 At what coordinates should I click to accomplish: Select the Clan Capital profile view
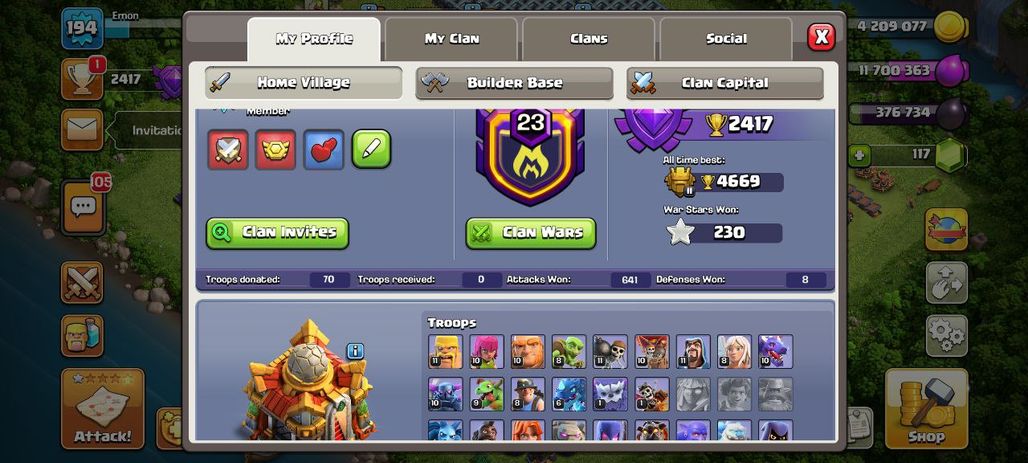(724, 83)
